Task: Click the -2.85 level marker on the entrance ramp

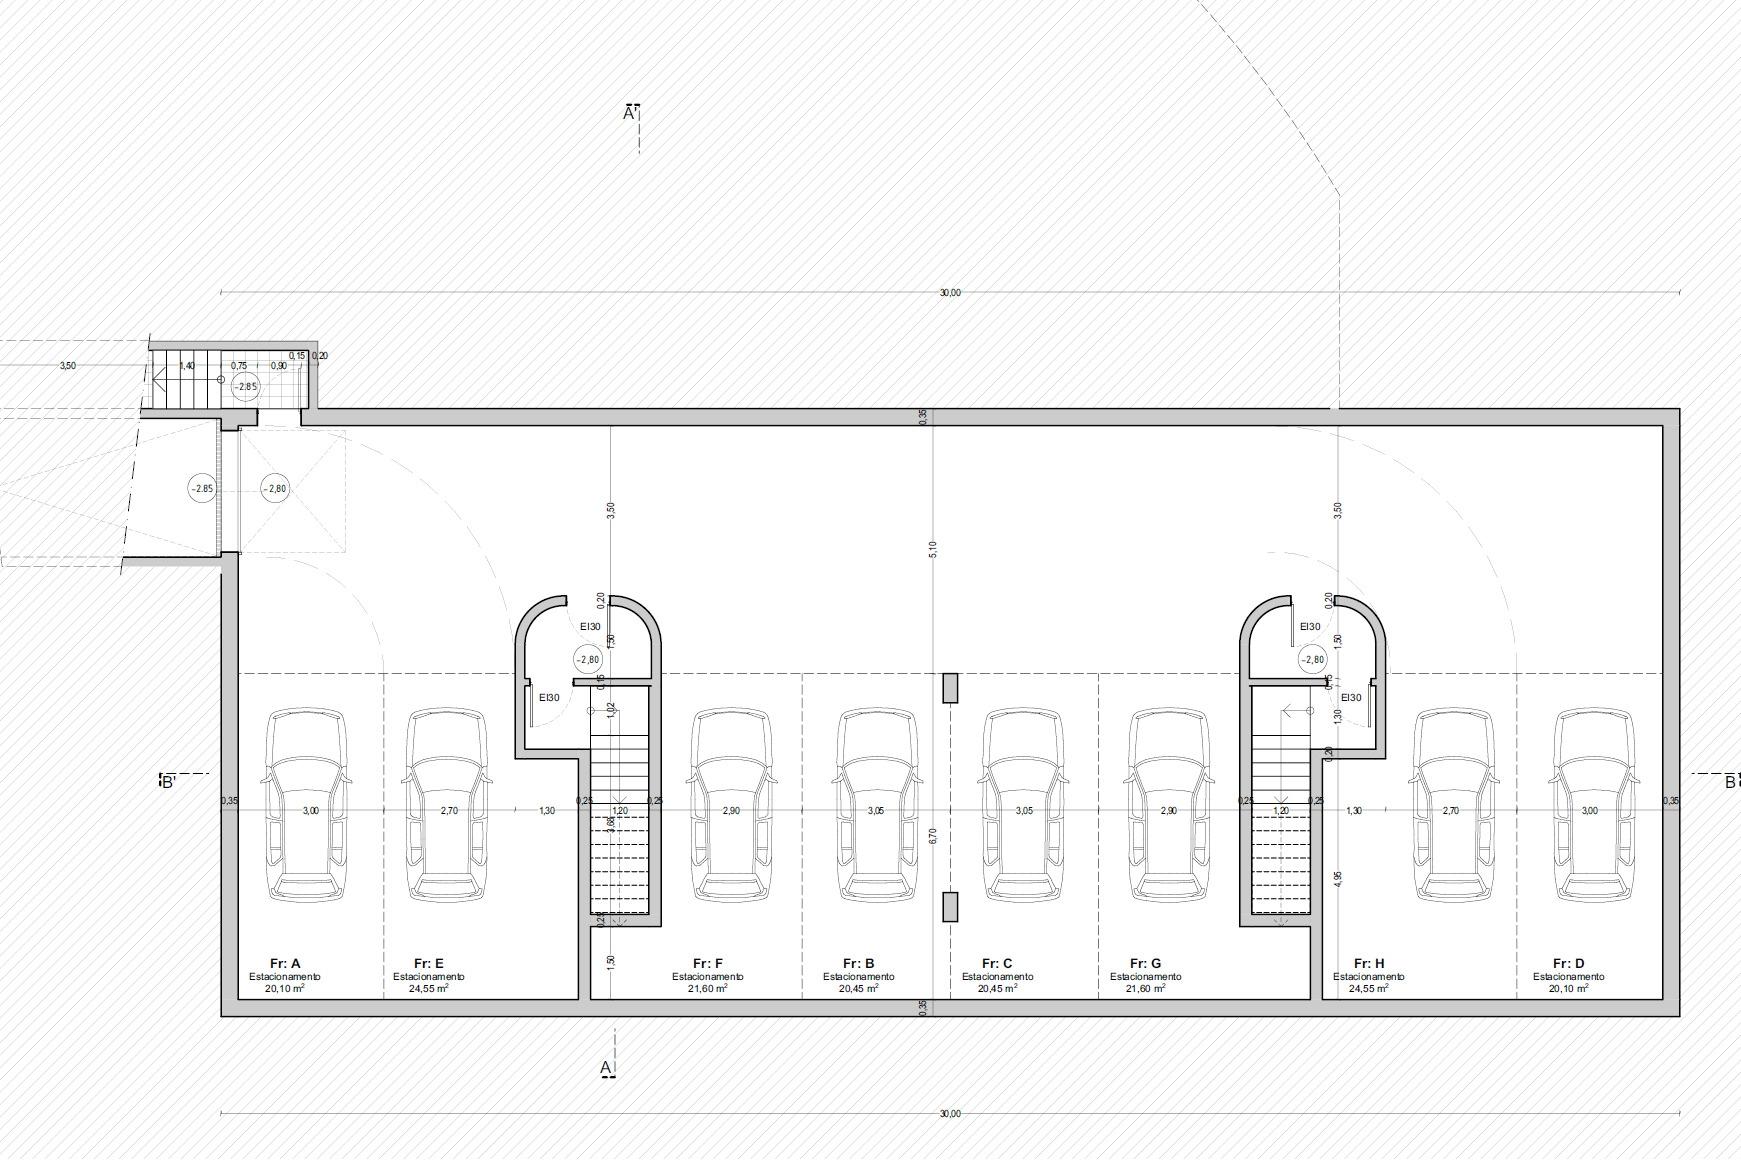Action: pos(203,489)
